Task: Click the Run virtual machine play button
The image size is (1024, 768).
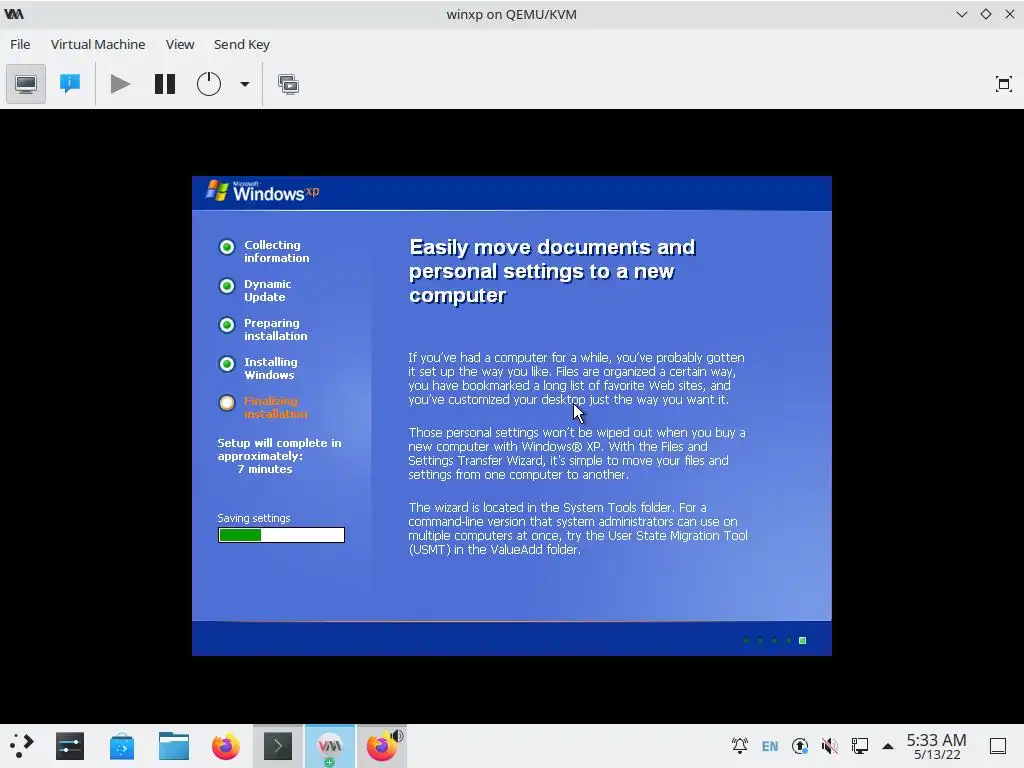Action: [120, 84]
